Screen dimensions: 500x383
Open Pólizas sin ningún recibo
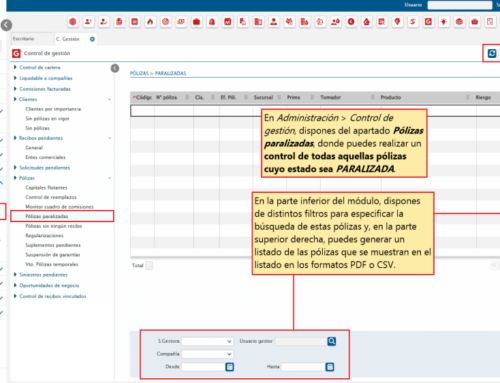(54, 226)
